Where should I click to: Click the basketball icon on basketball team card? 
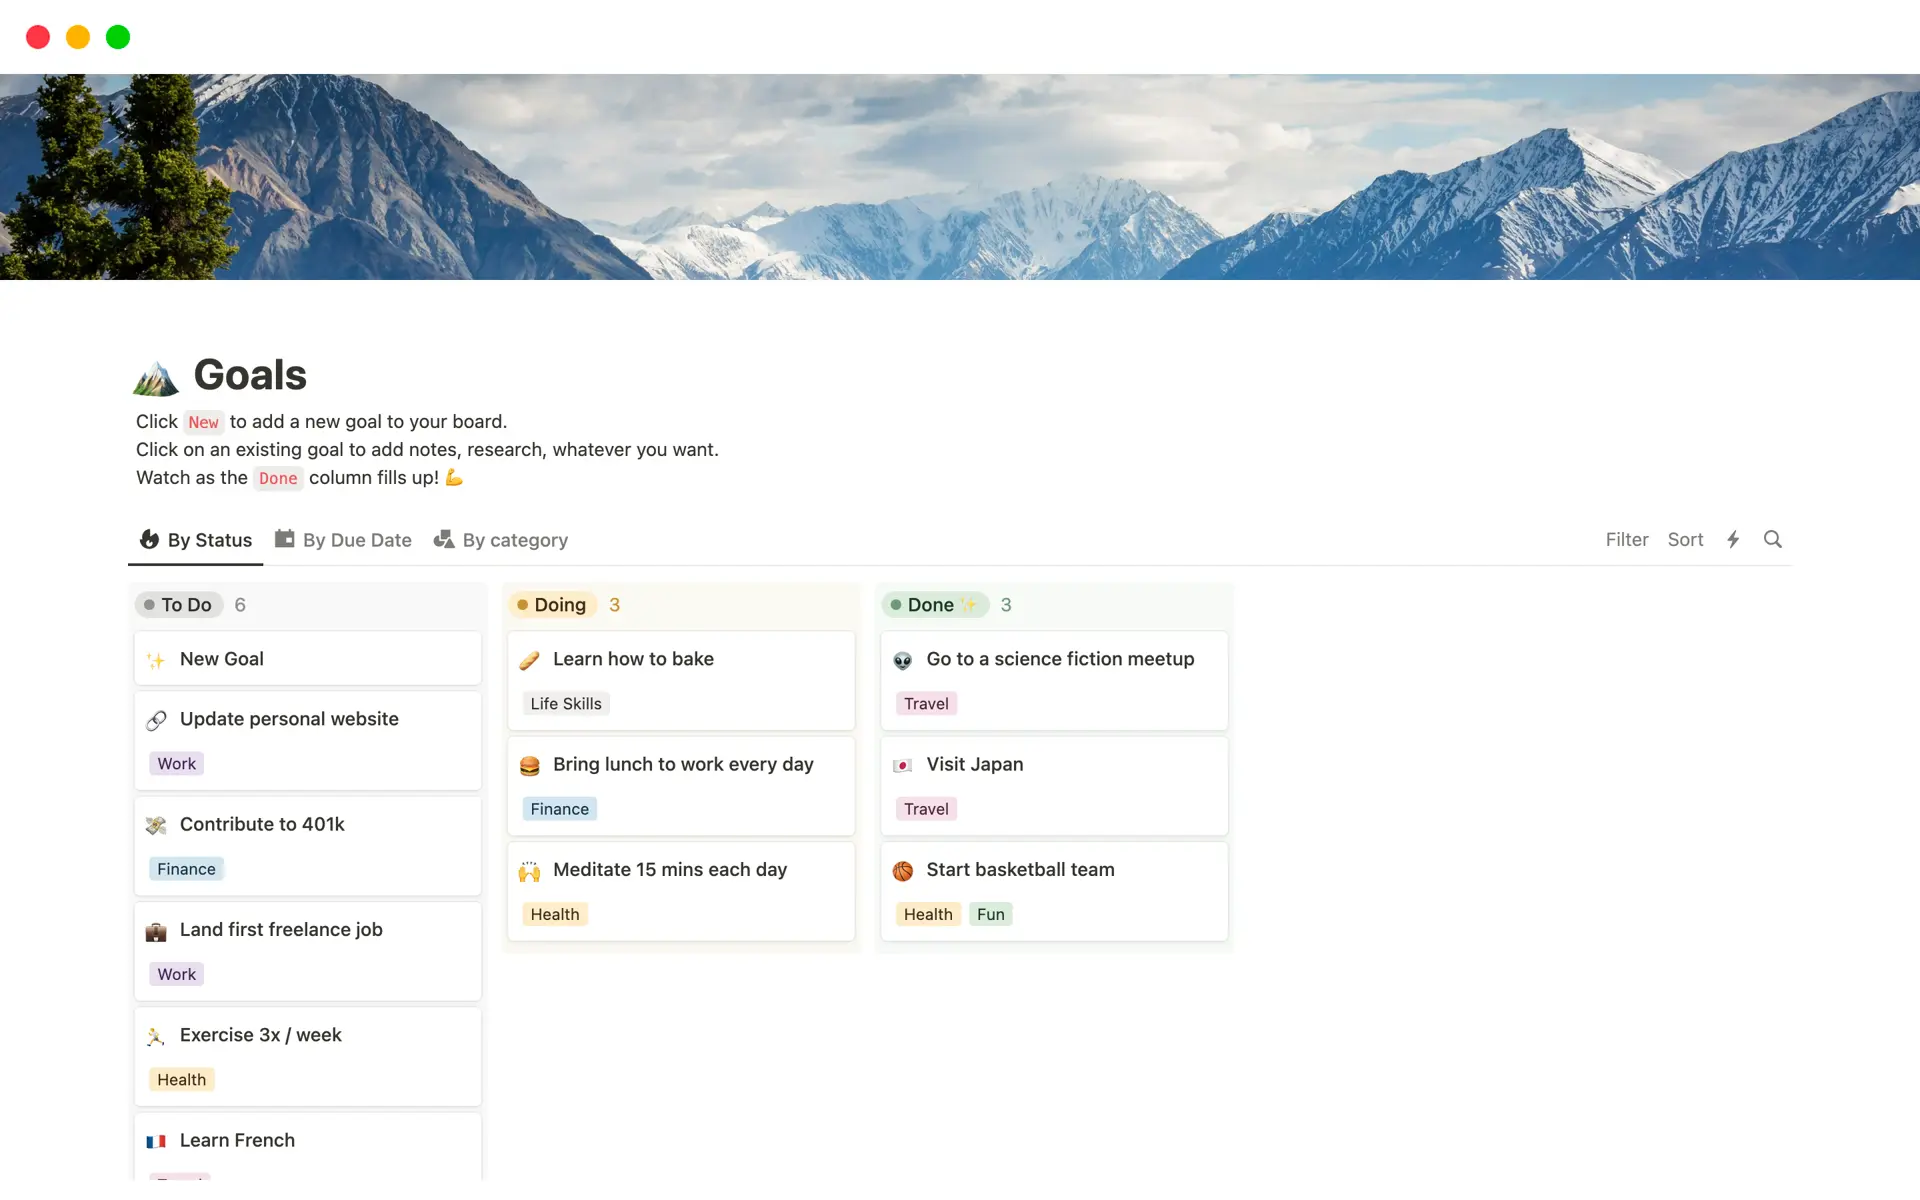click(903, 871)
